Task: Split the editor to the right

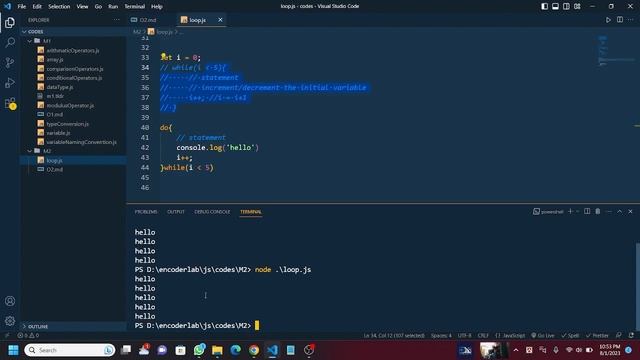Action: coord(620,20)
